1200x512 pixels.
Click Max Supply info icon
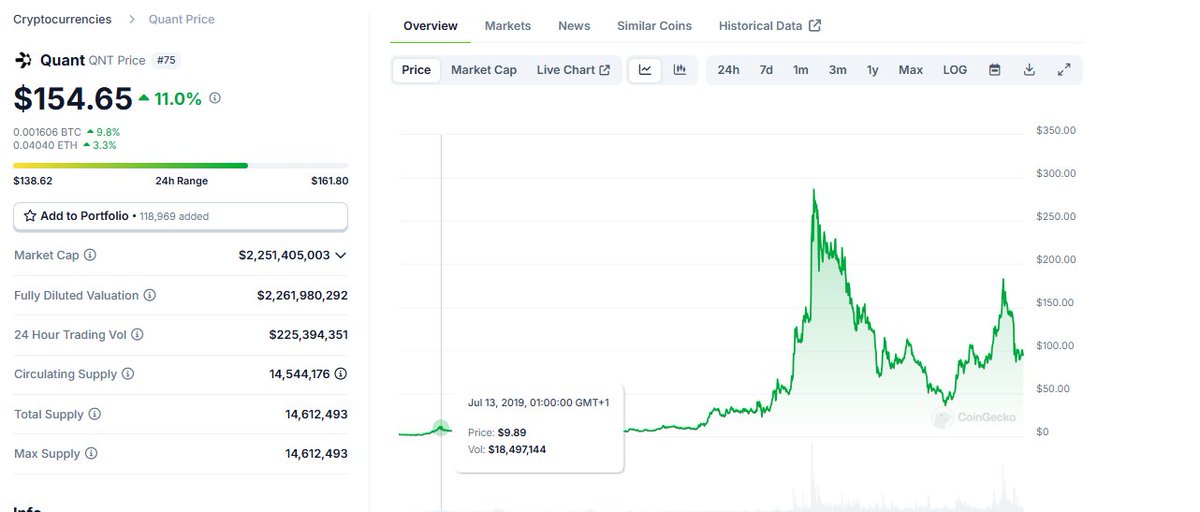tap(91, 454)
